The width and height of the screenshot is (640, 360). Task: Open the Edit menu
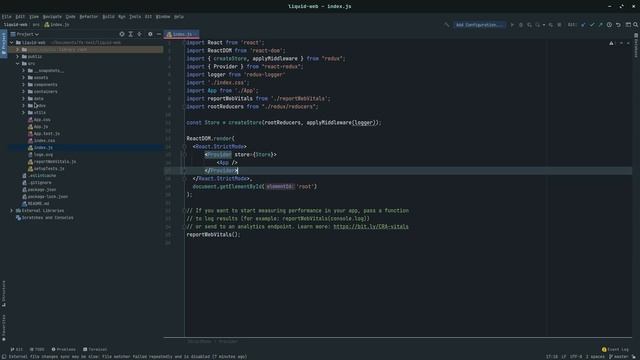click(x=20, y=17)
